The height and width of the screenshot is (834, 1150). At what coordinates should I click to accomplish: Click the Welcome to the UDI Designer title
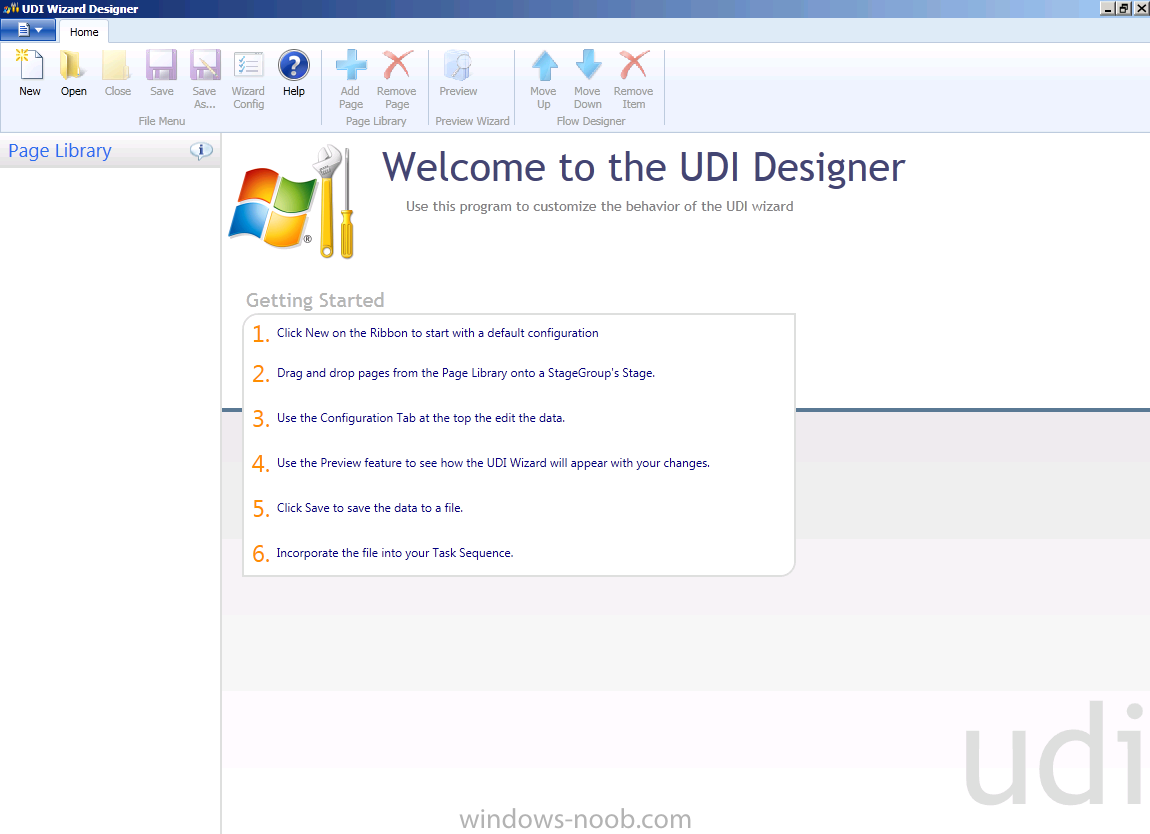(x=644, y=167)
